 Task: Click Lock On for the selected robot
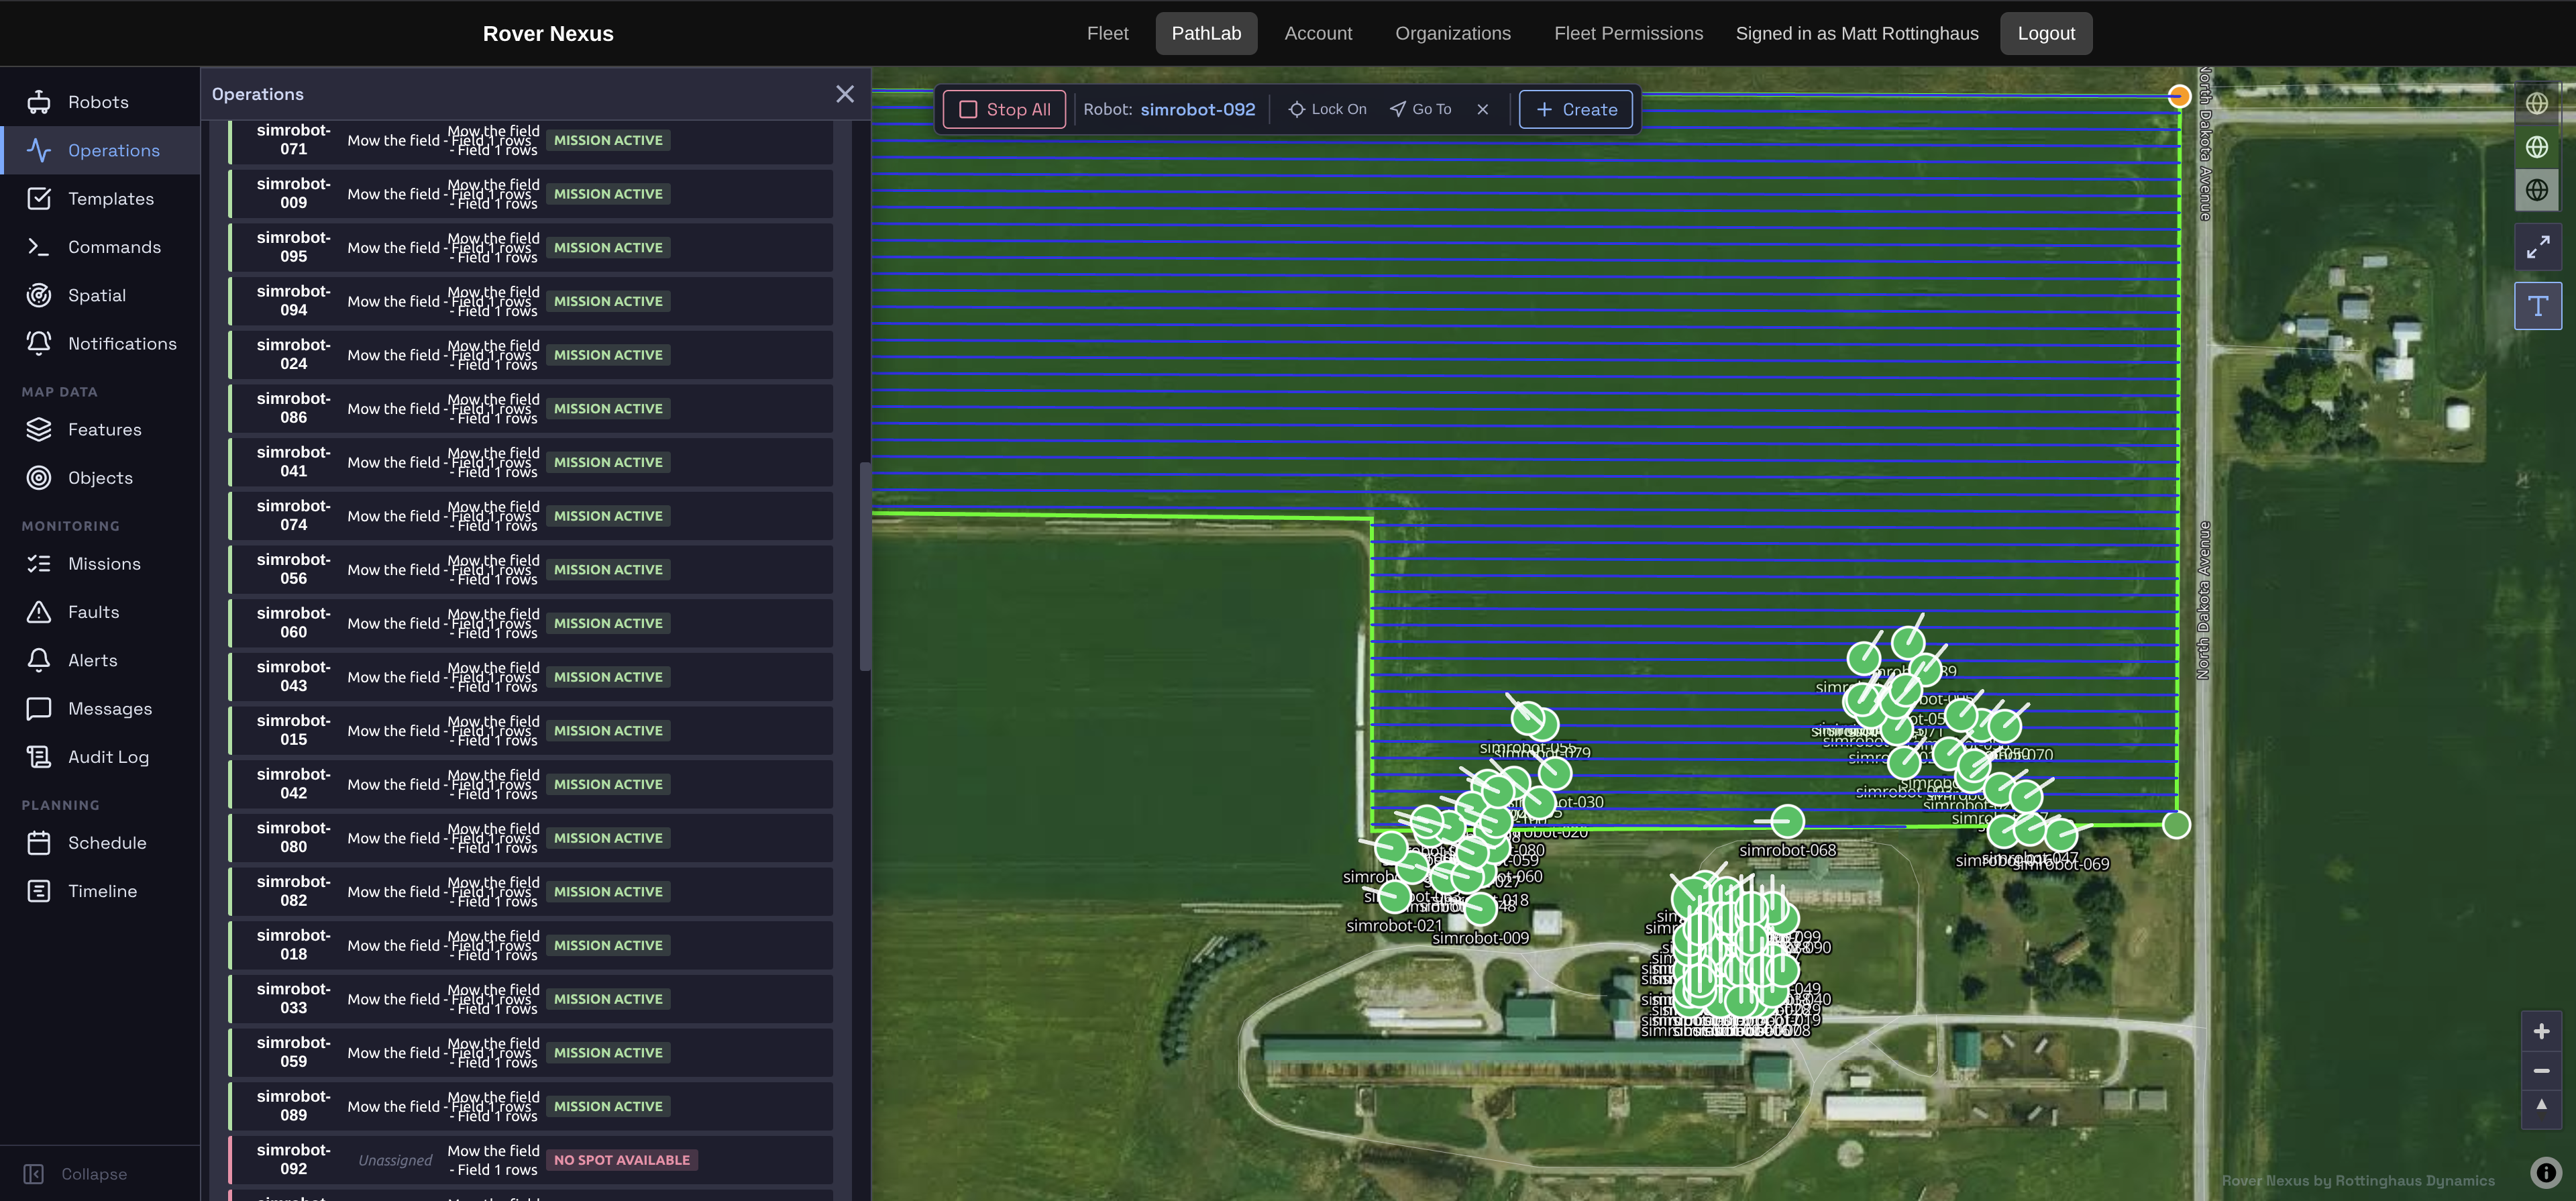click(1327, 110)
